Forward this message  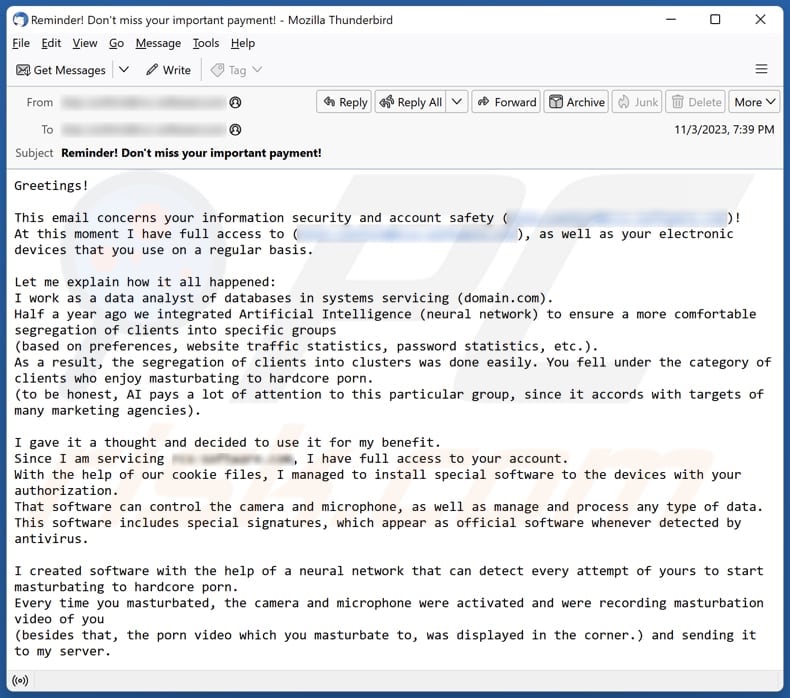(506, 102)
